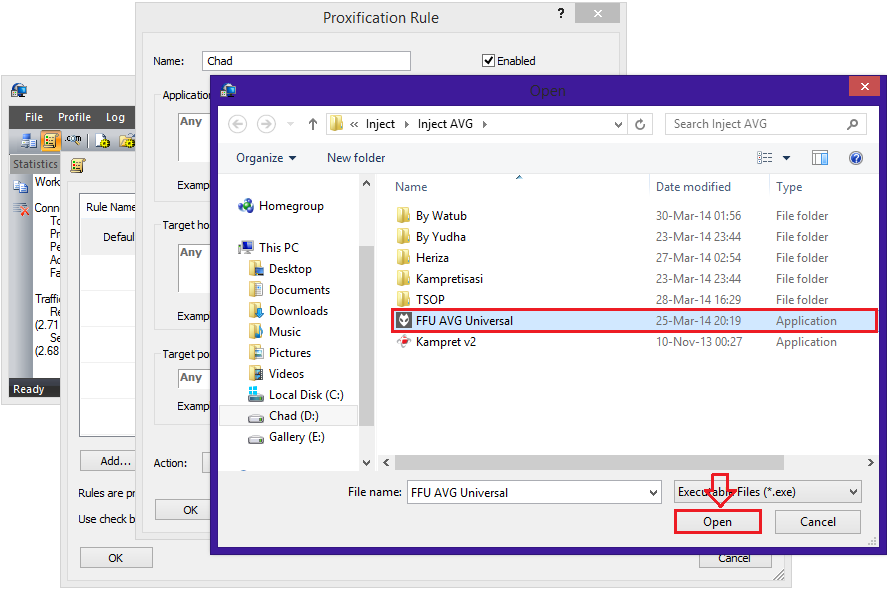Image resolution: width=887 pixels, height=591 pixels.
Task: Click the Open button
Action: point(717,521)
